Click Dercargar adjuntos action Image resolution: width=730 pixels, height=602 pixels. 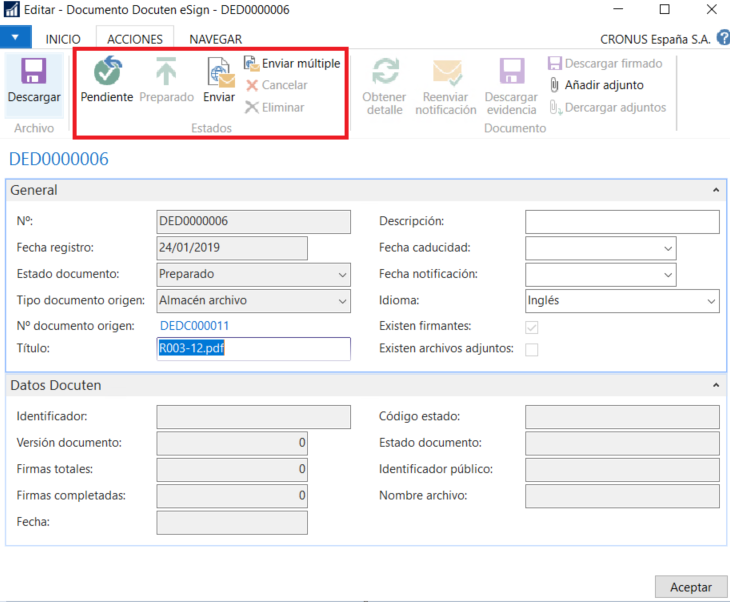pos(608,108)
